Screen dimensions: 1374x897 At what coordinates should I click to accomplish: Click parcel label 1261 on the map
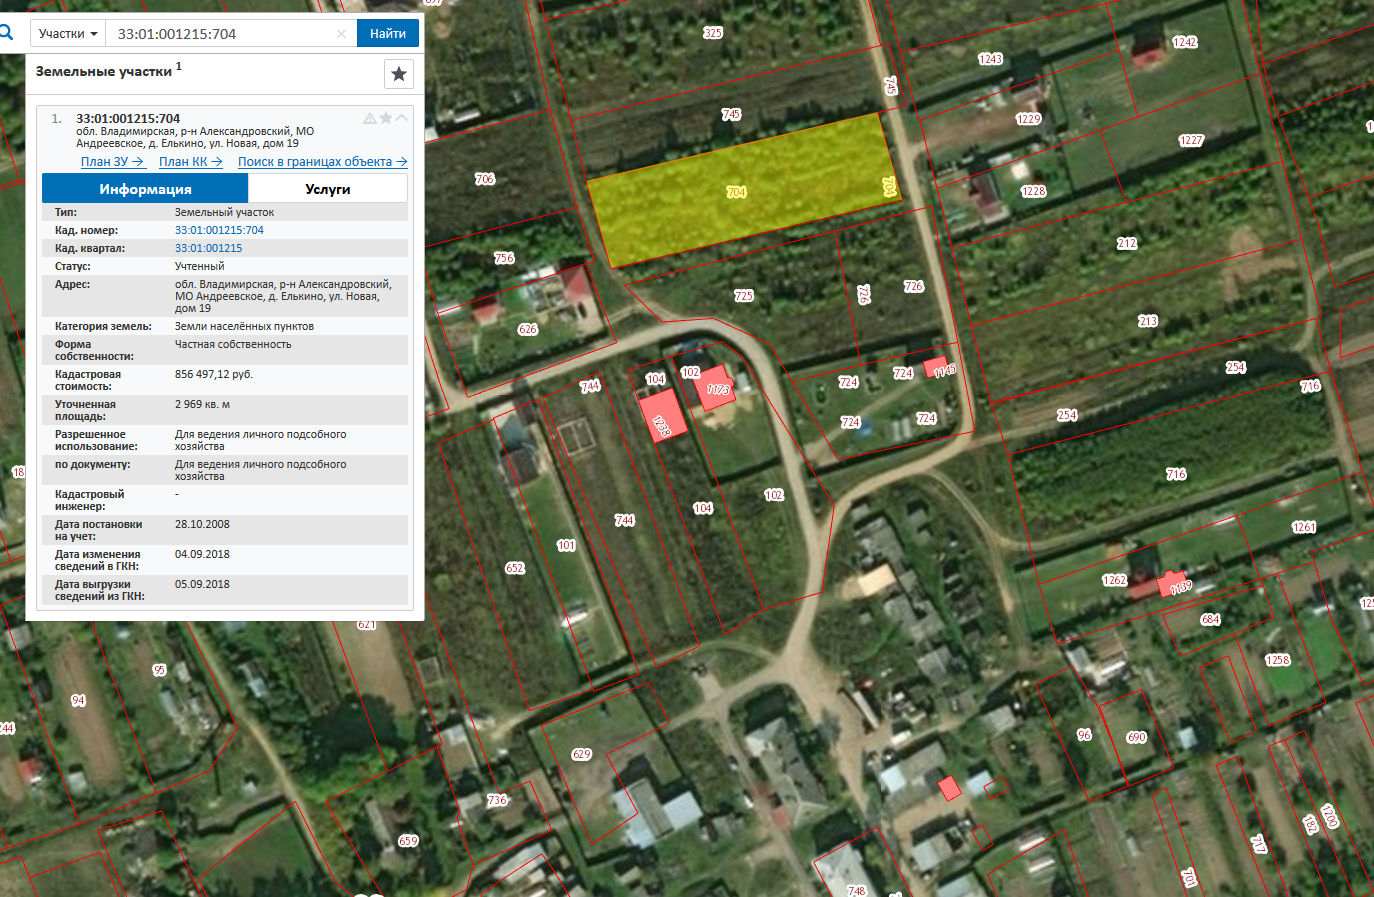click(x=1304, y=527)
